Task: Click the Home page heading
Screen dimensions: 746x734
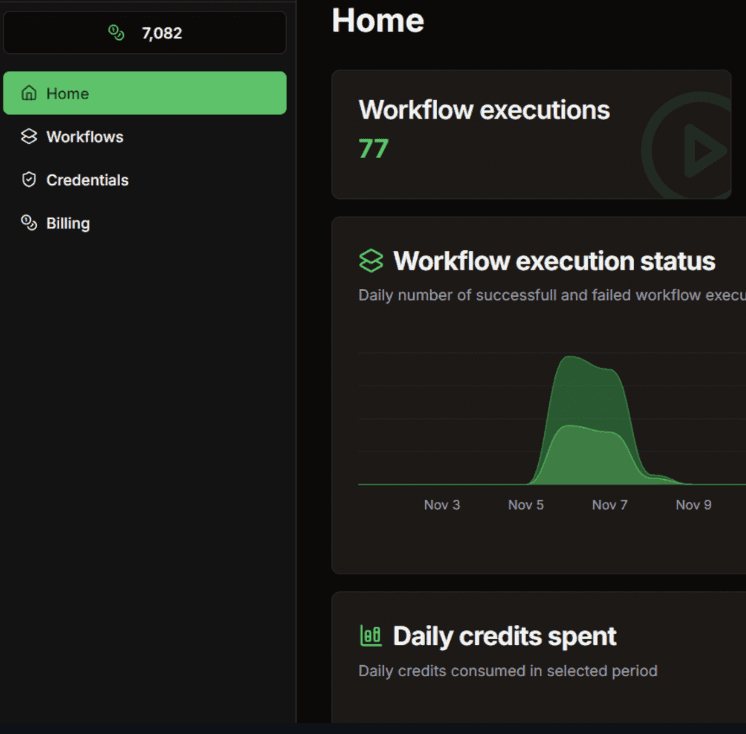Action: click(378, 20)
